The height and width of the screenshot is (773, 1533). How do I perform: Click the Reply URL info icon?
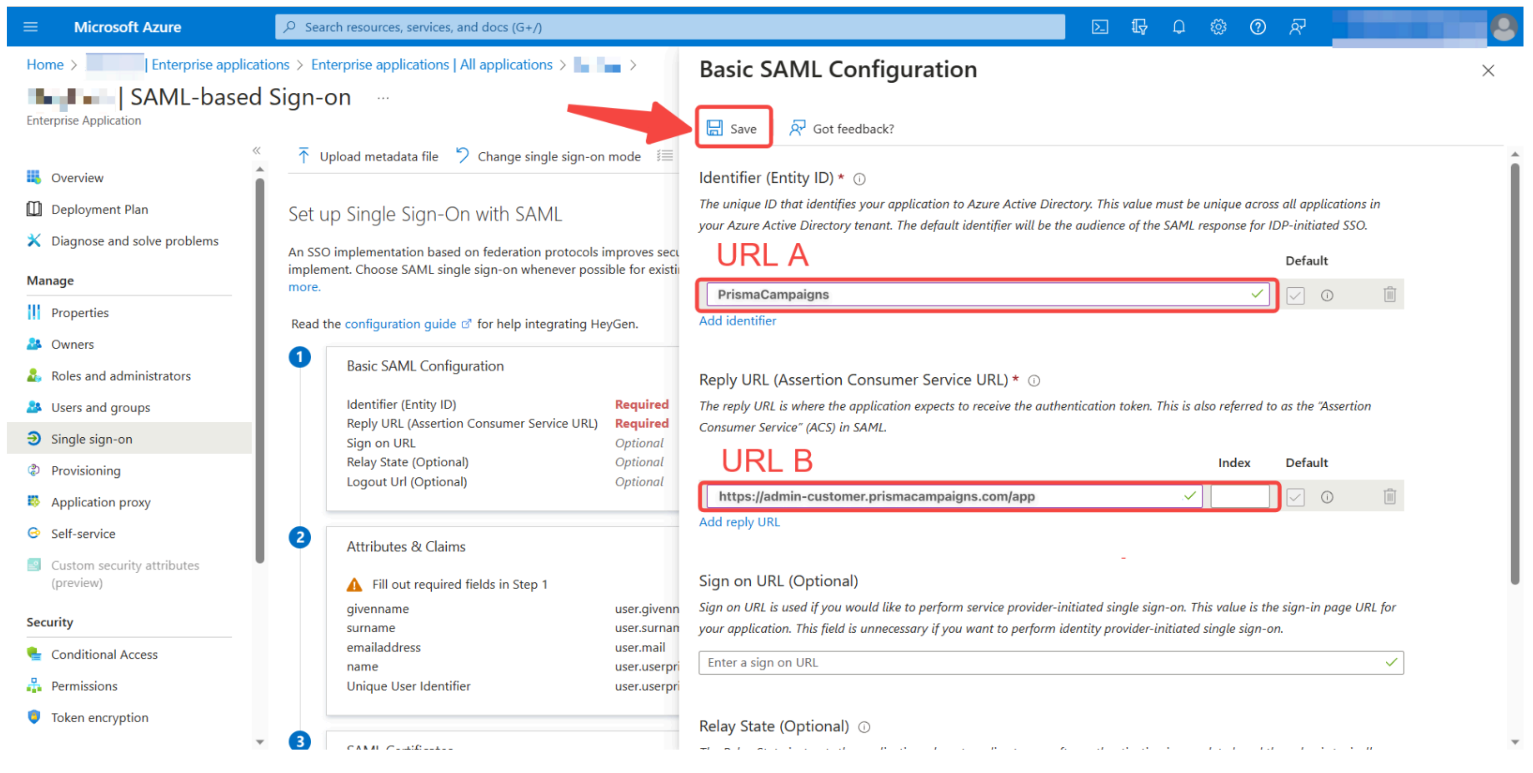click(x=1034, y=380)
